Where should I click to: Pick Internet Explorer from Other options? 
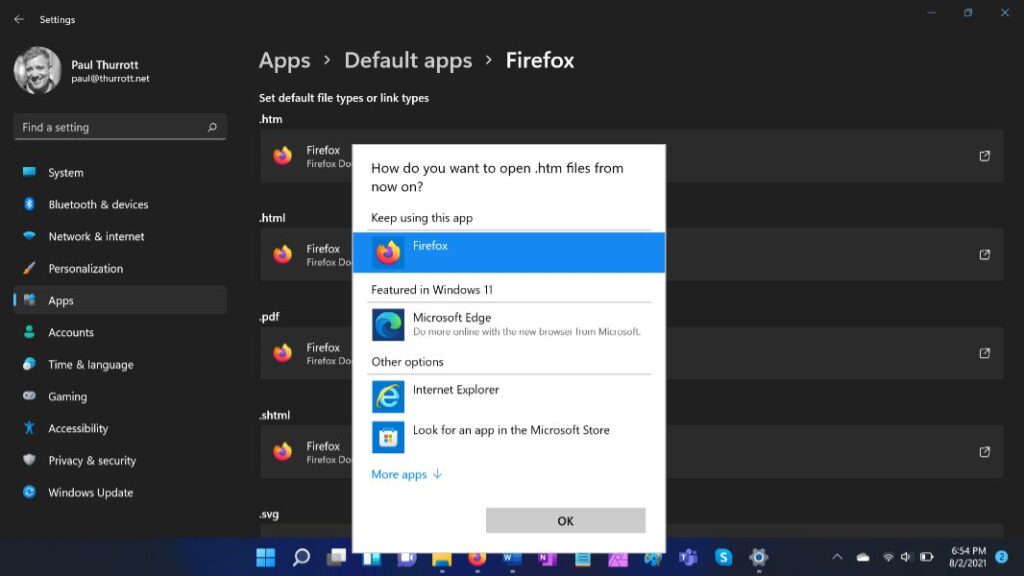(508, 396)
